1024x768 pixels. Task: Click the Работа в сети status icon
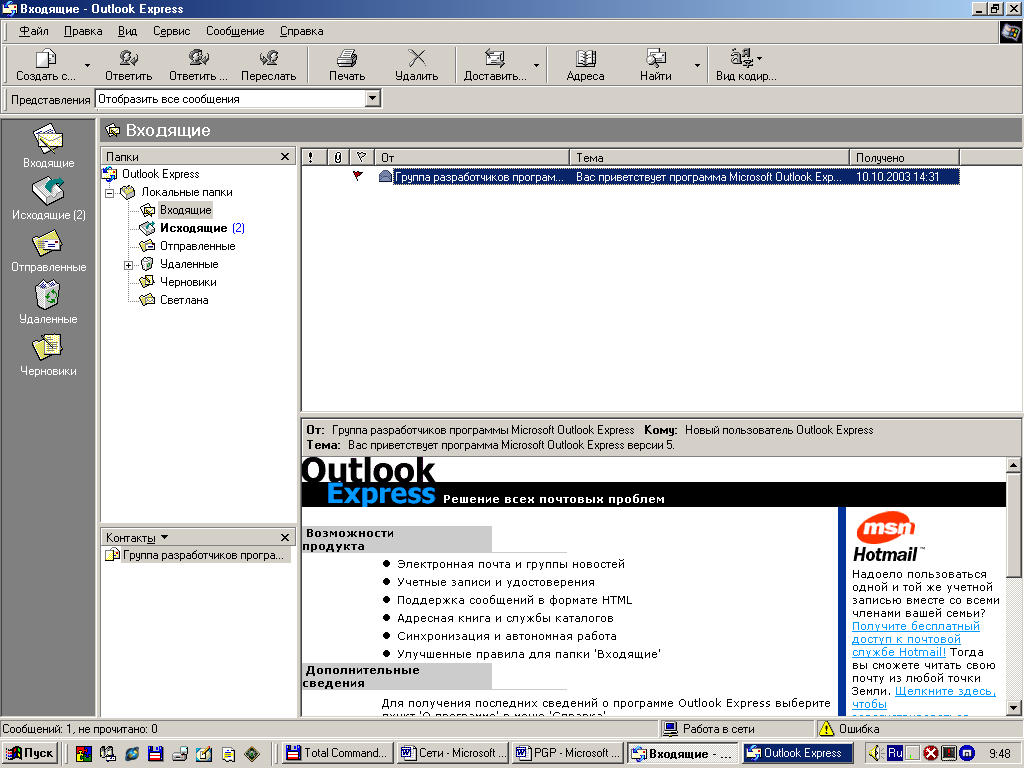click(x=670, y=729)
